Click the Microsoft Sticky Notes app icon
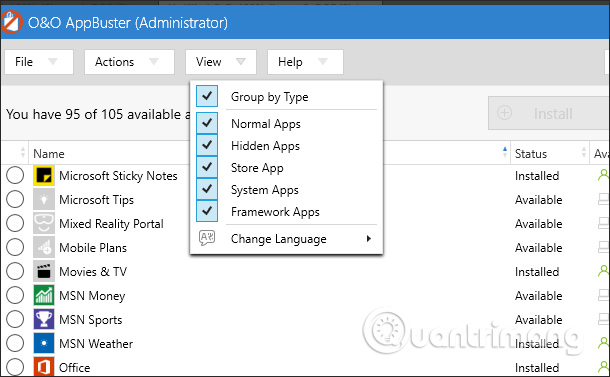 point(44,175)
